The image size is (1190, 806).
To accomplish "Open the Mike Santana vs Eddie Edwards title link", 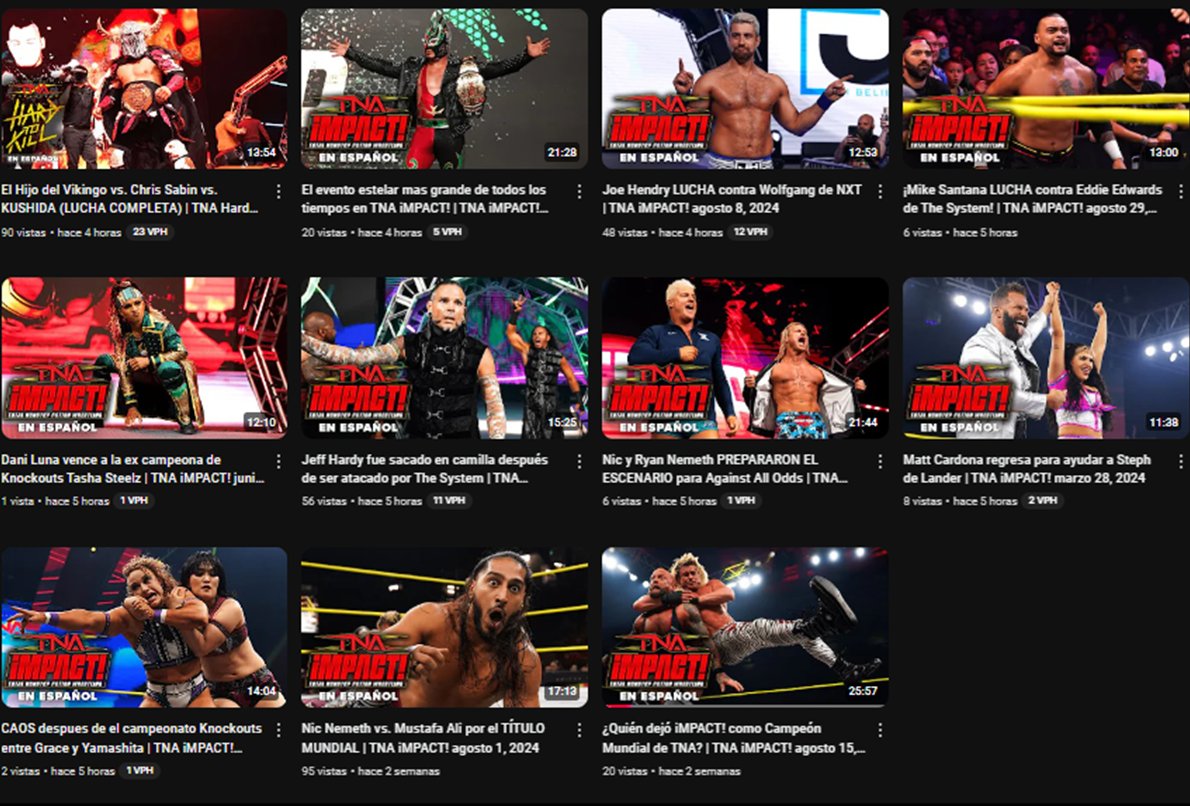I will (x=1032, y=199).
